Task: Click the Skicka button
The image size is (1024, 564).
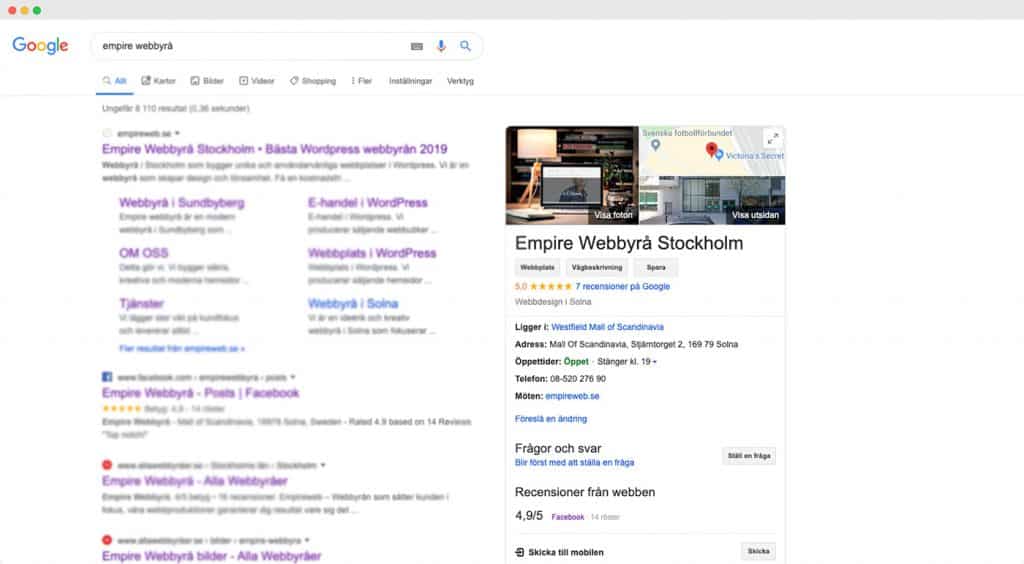Action: click(x=758, y=552)
